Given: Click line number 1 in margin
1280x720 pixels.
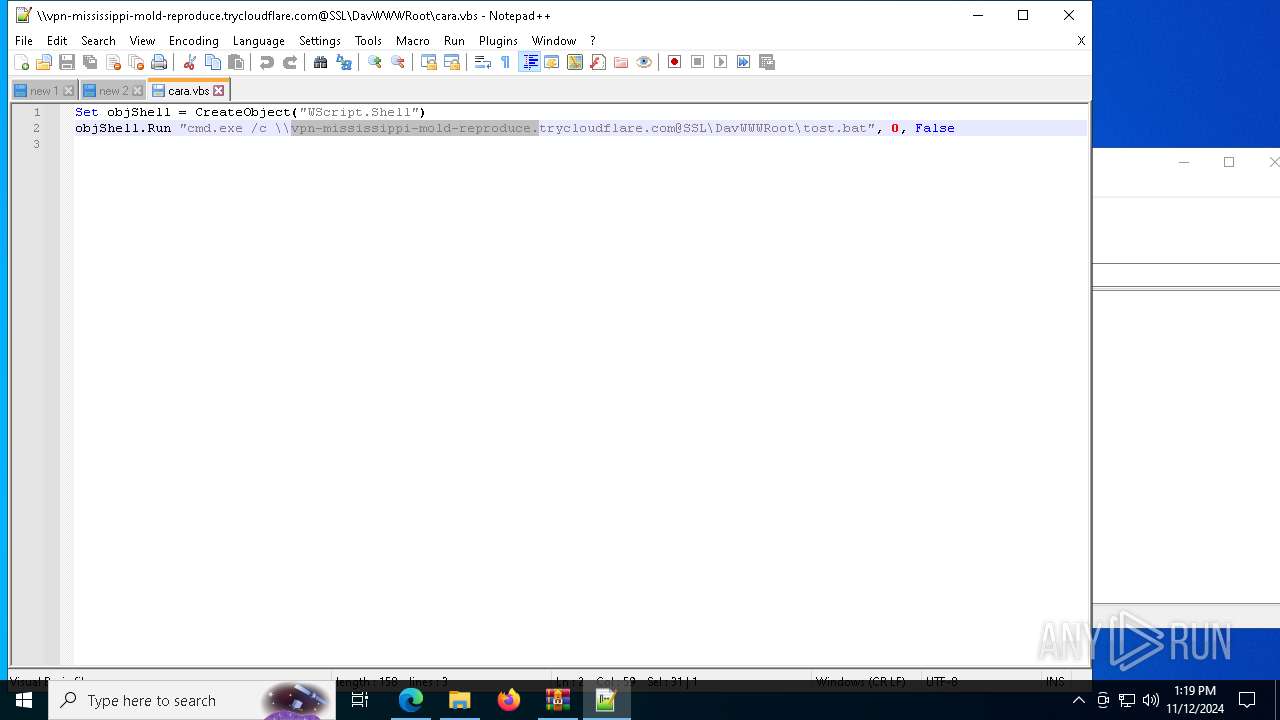Looking at the screenshot, I should click(x=37, y=112).
